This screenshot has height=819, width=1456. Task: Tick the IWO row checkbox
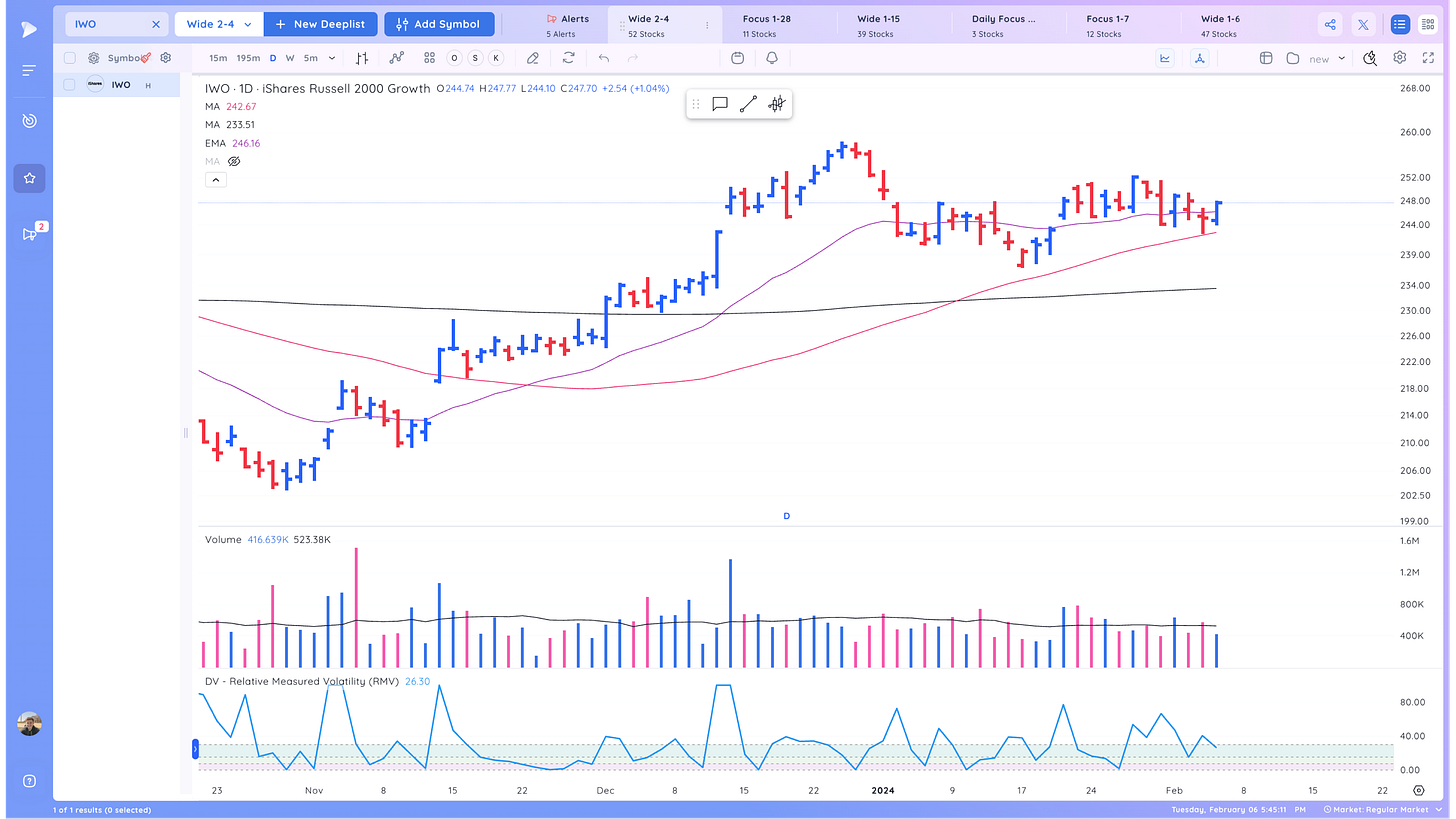coord(70,85)
